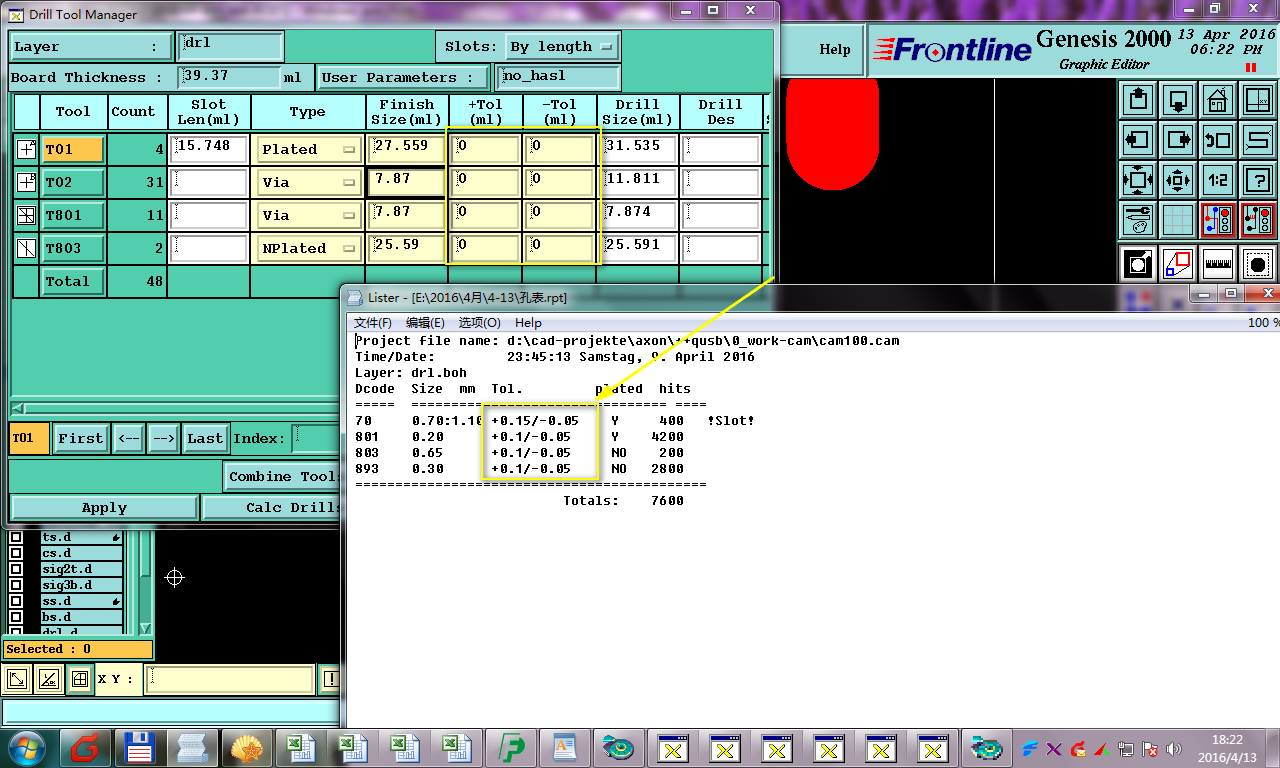Open the T803 NPlated type dropdown

coord(309,248)
